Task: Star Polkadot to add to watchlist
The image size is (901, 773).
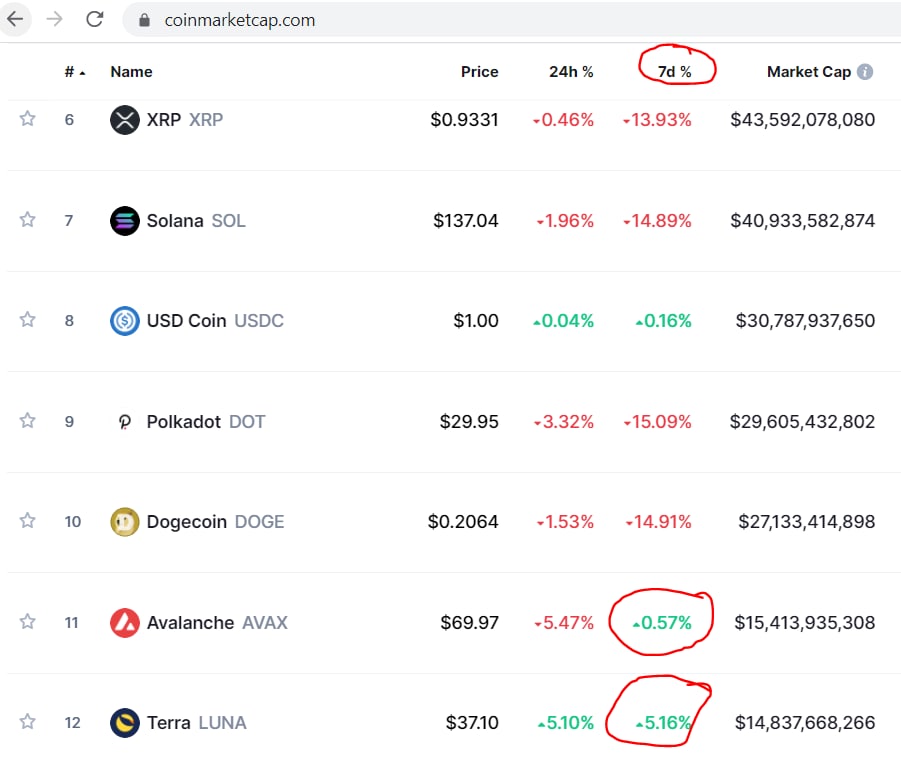Action: tap(27, 421)
